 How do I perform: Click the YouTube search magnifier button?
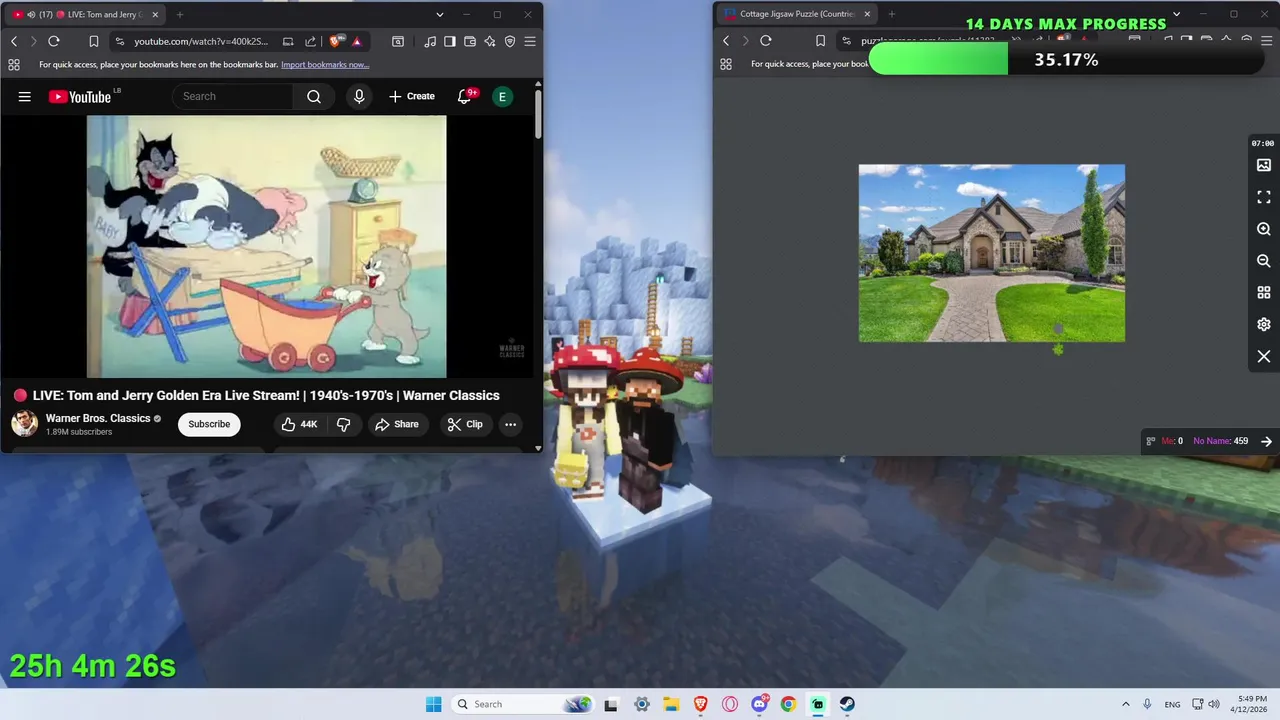tap(314, 96)
